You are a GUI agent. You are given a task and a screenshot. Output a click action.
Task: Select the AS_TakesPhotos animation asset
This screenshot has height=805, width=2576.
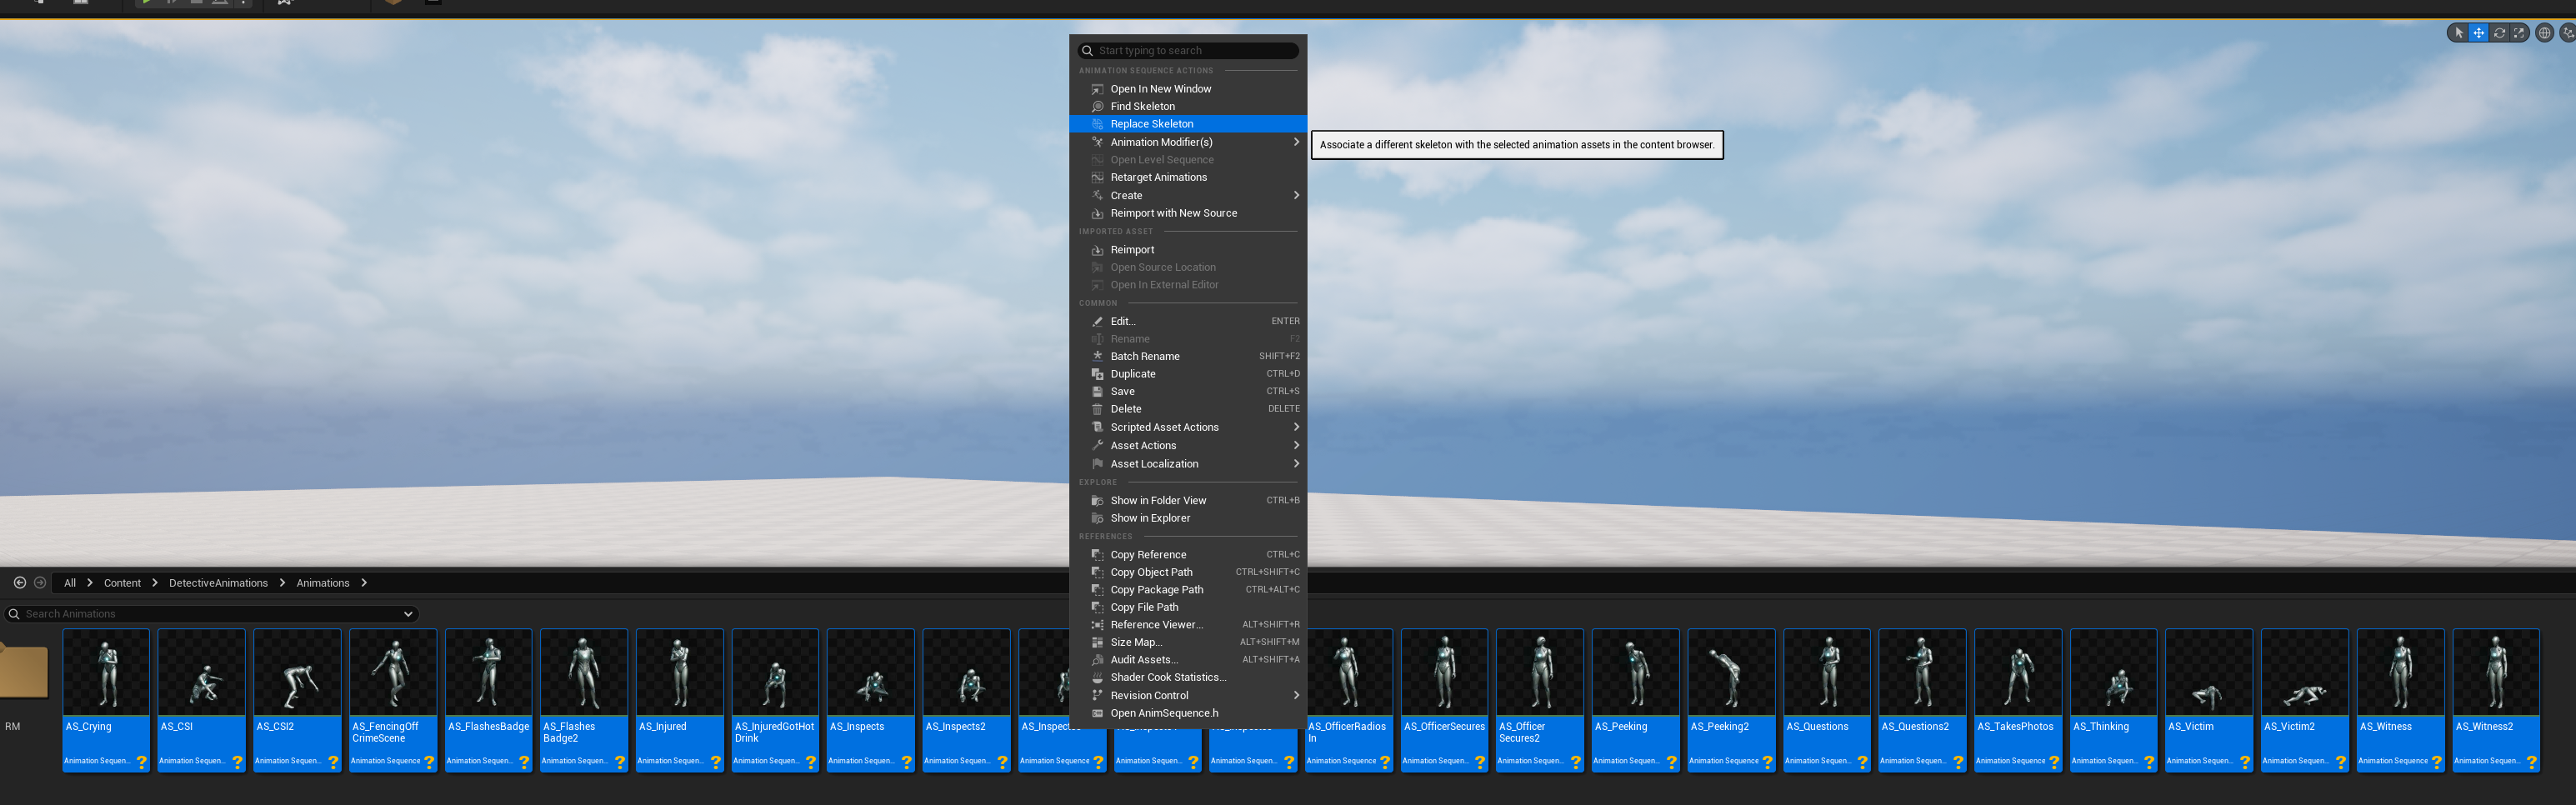2017,673
